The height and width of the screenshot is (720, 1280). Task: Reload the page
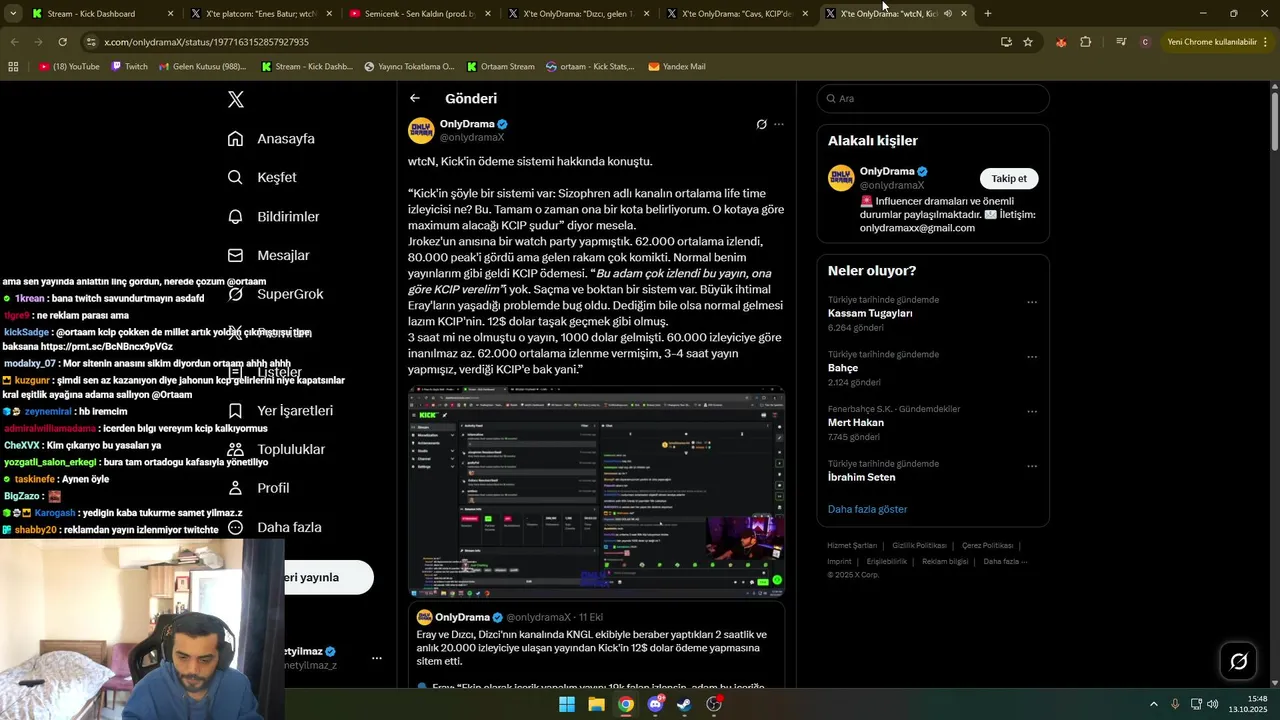click(63, 42)
